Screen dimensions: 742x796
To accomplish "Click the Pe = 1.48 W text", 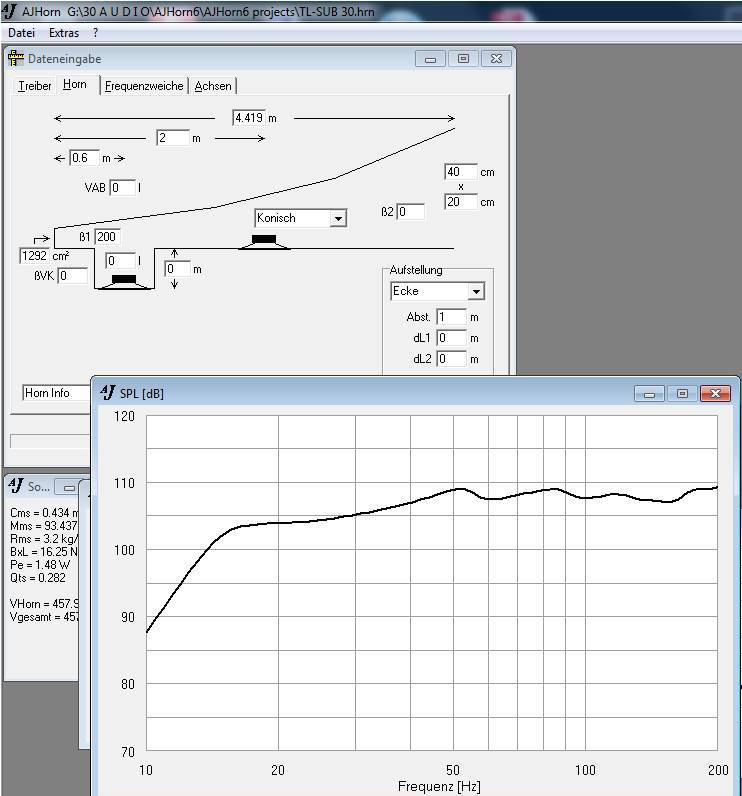I will tap(40, 565).
